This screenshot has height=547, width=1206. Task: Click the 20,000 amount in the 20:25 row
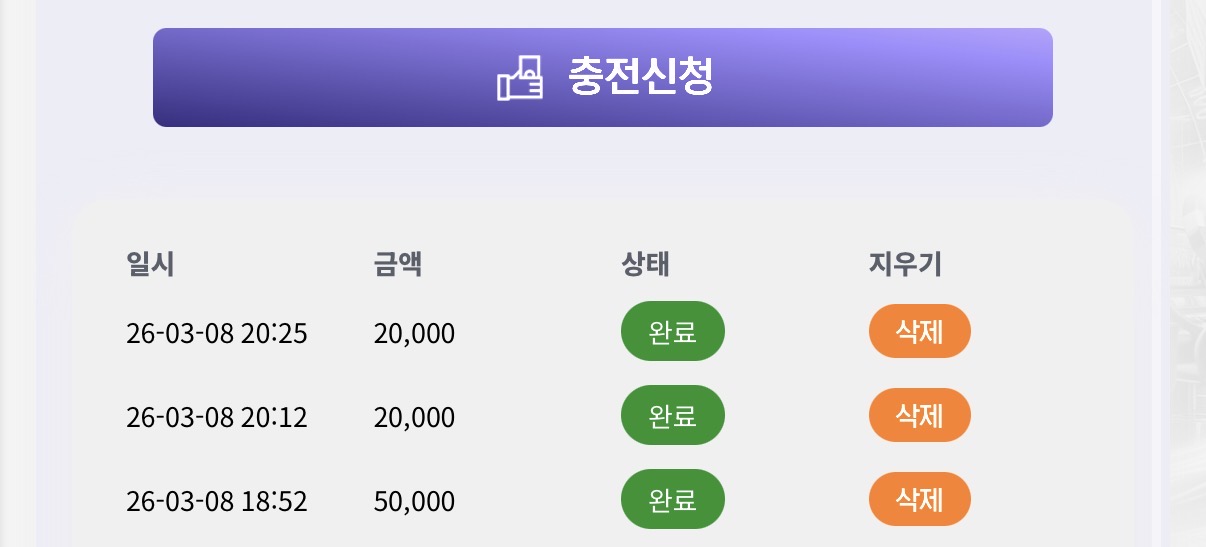pyautogui.click(x=414, y=333)
